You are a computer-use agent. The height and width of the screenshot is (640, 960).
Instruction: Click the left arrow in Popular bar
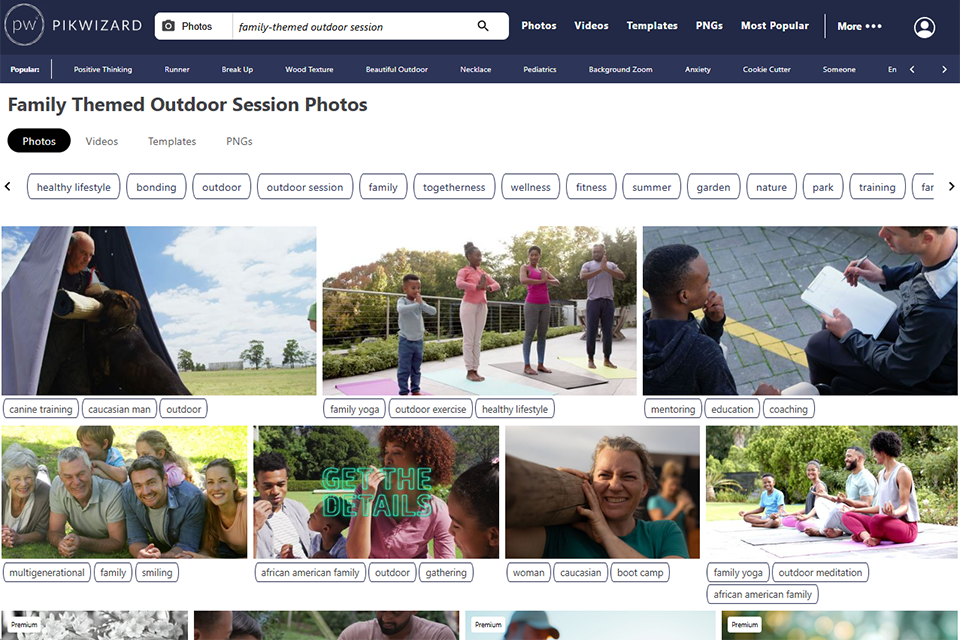912,69
